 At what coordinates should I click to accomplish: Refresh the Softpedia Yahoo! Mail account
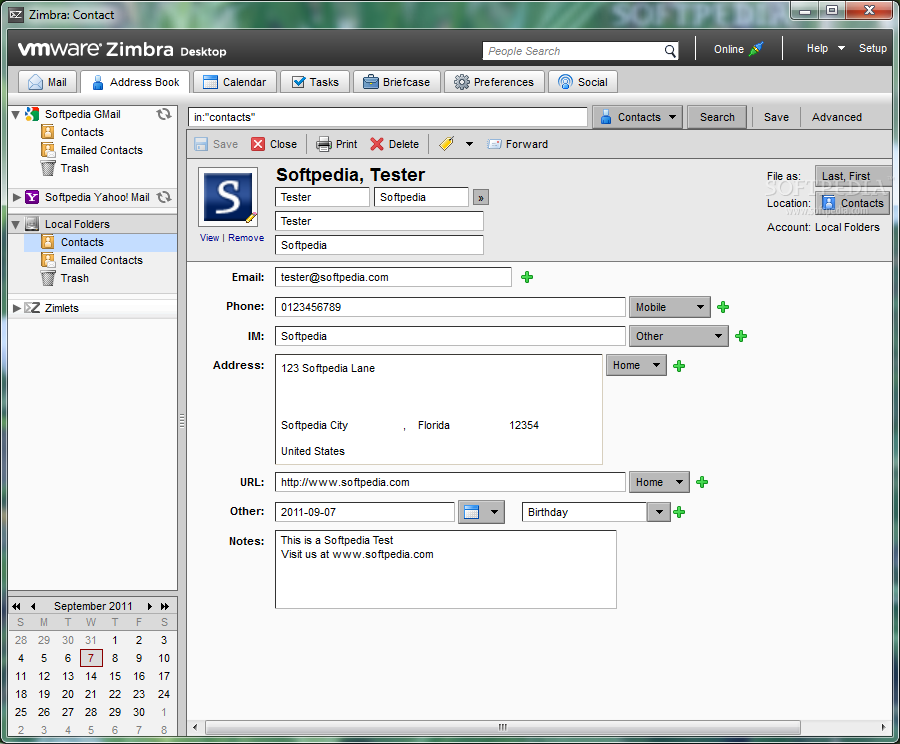pos(164,197)
